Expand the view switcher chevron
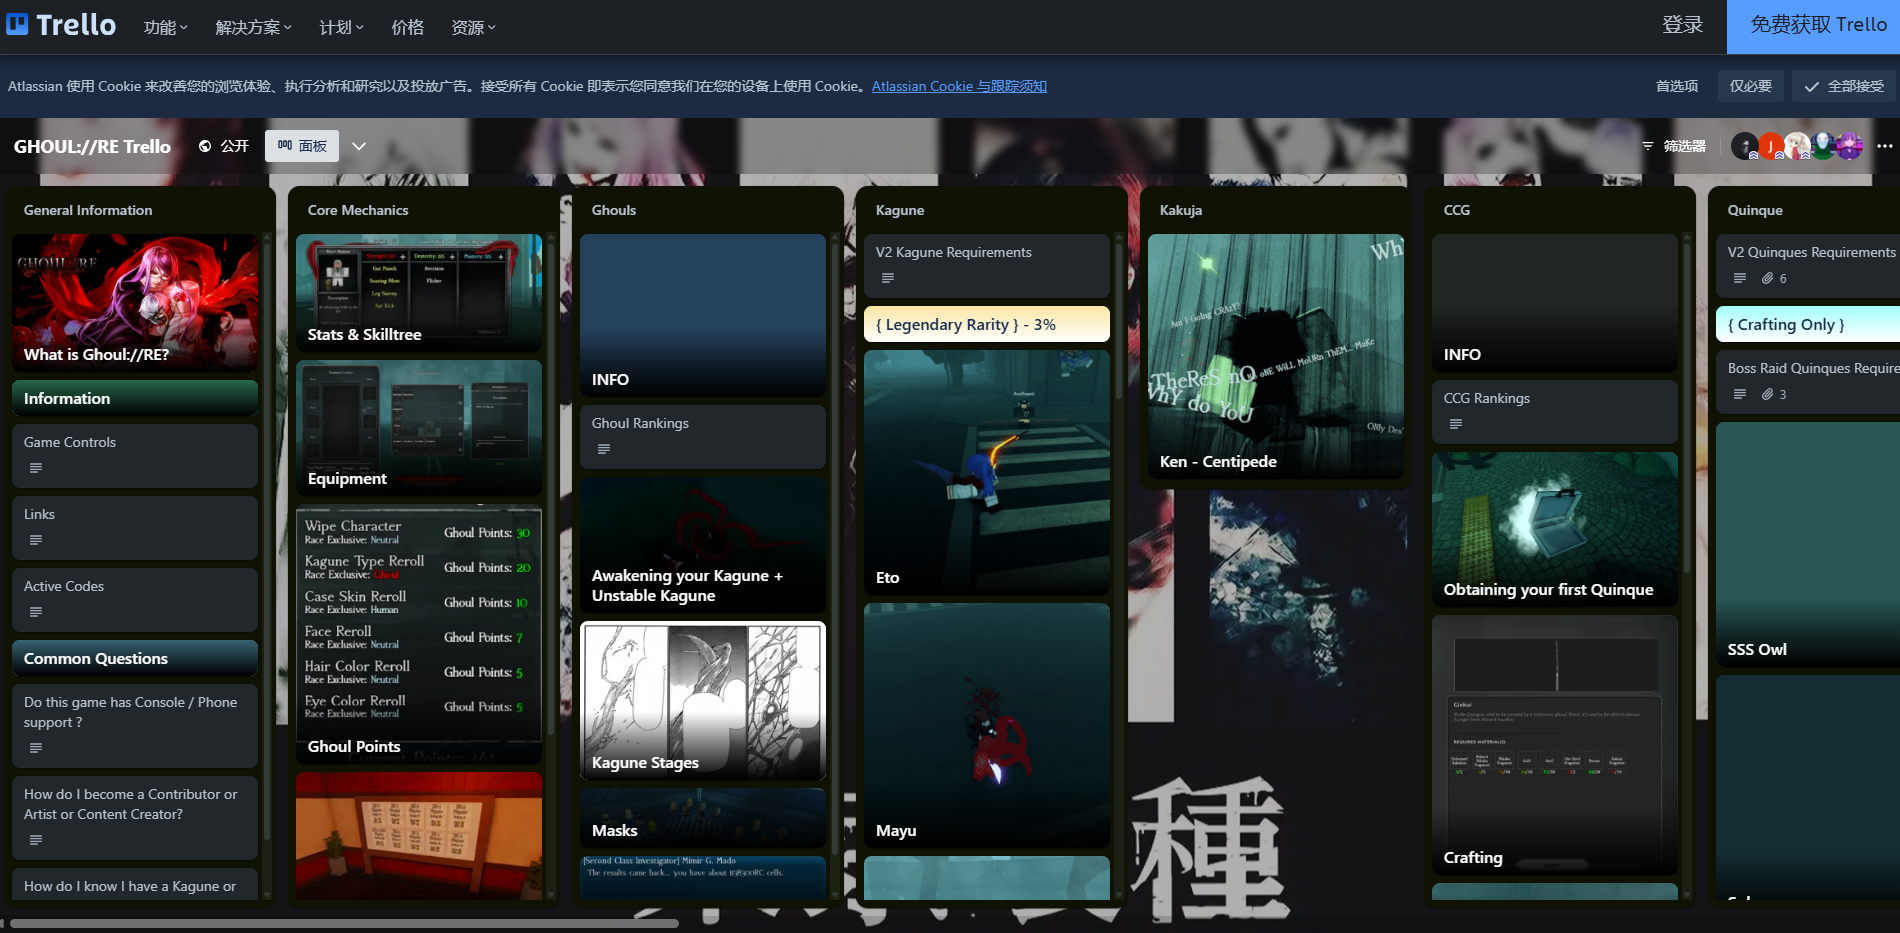The image size is (1900, 933). 359,146
